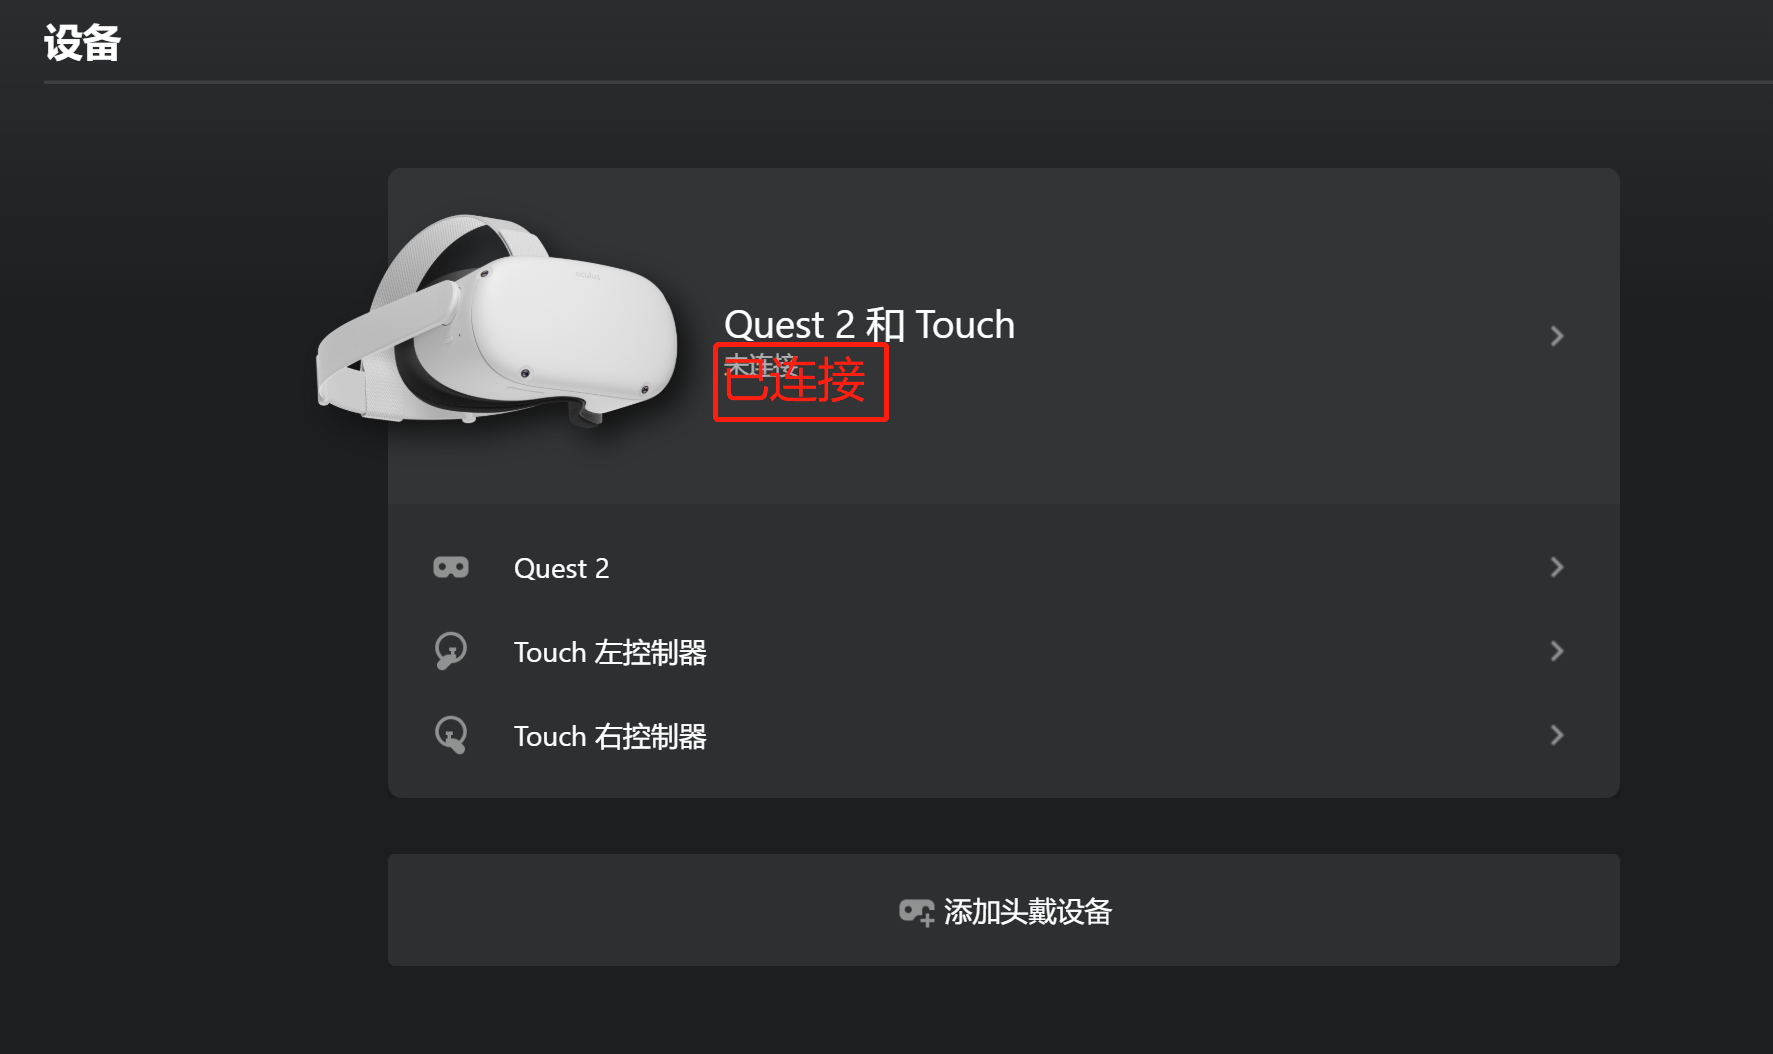Viewport: 1773px width, 1054px height.
Task: Click the Touch 右控制器 controller icon
Action: tap(451, 735)
